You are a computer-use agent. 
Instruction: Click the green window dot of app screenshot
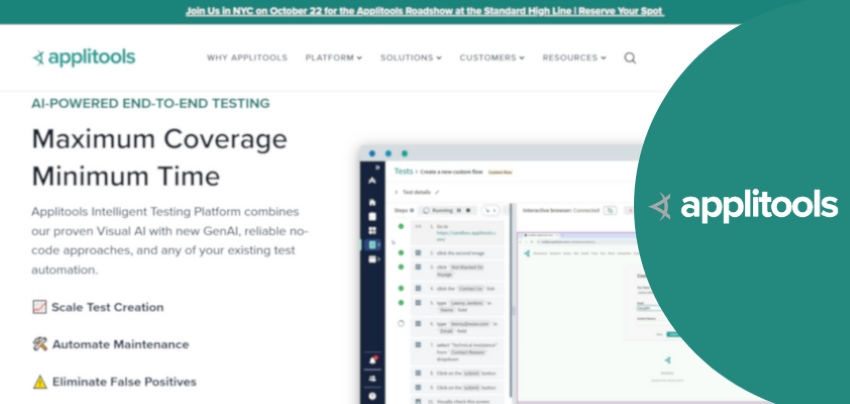click(x=404, y=153)
